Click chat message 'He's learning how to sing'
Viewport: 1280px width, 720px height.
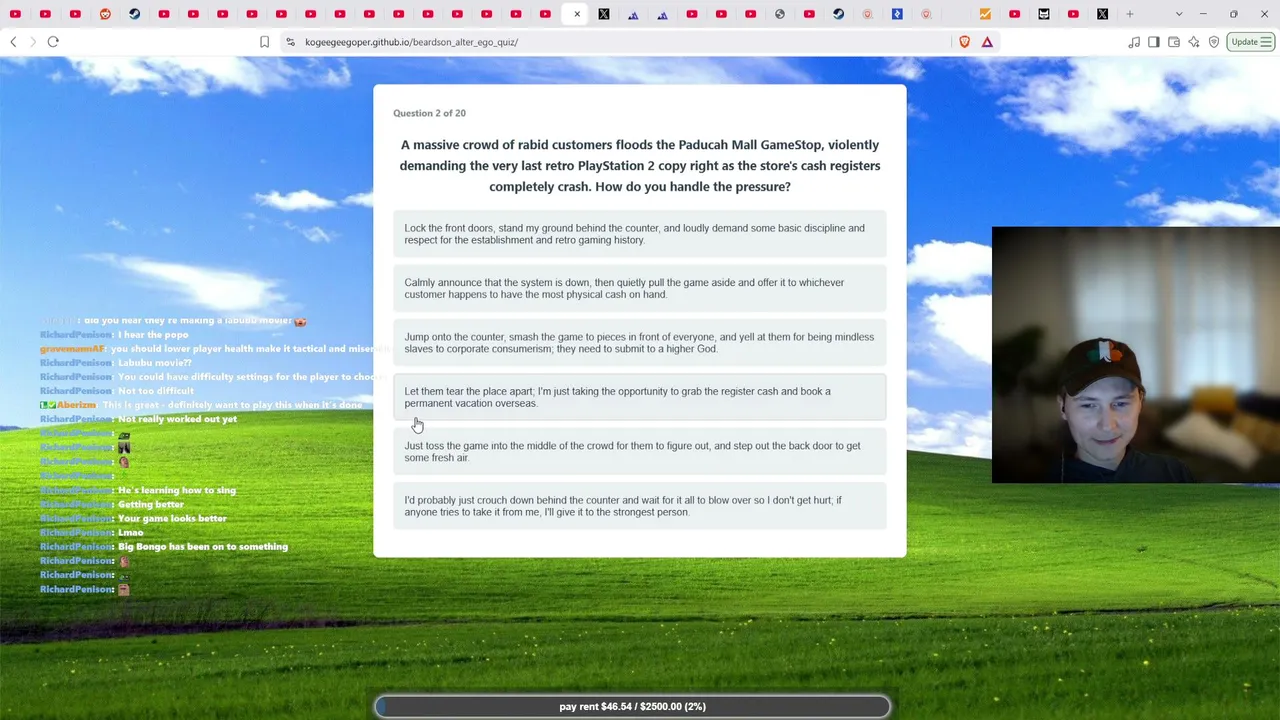[177, 491]
